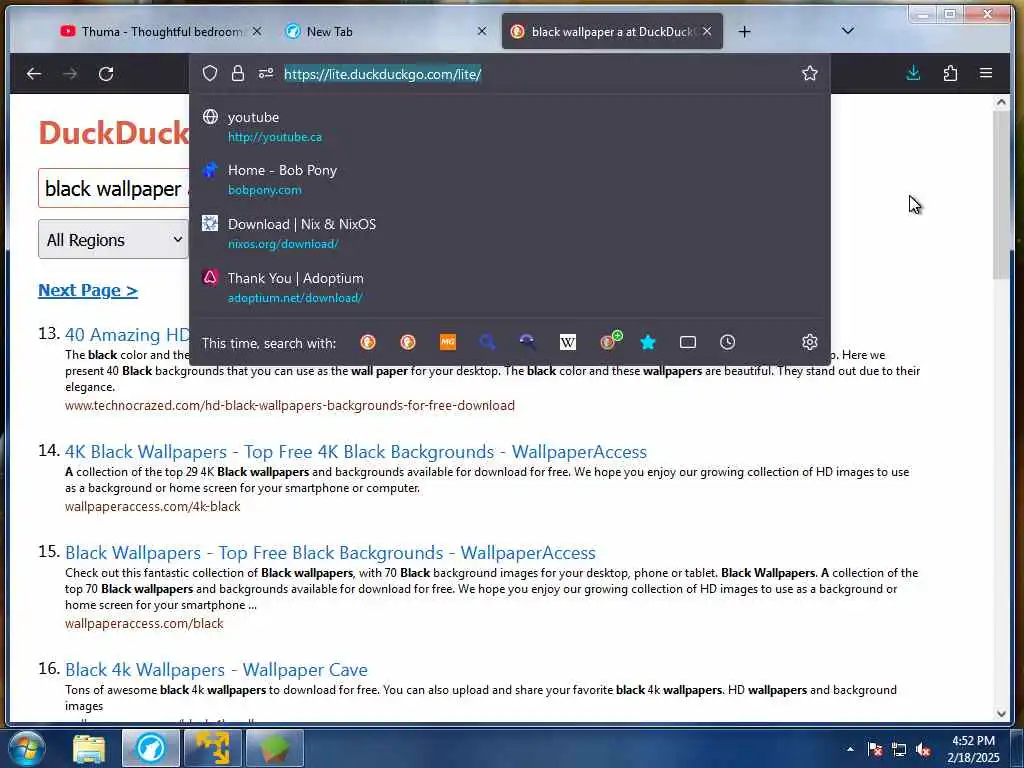Image resolution: width=1024 pixels, height=768 pixels.
Task: Open the clock showing 4:52 PM
Action: [x=974, y=749]
